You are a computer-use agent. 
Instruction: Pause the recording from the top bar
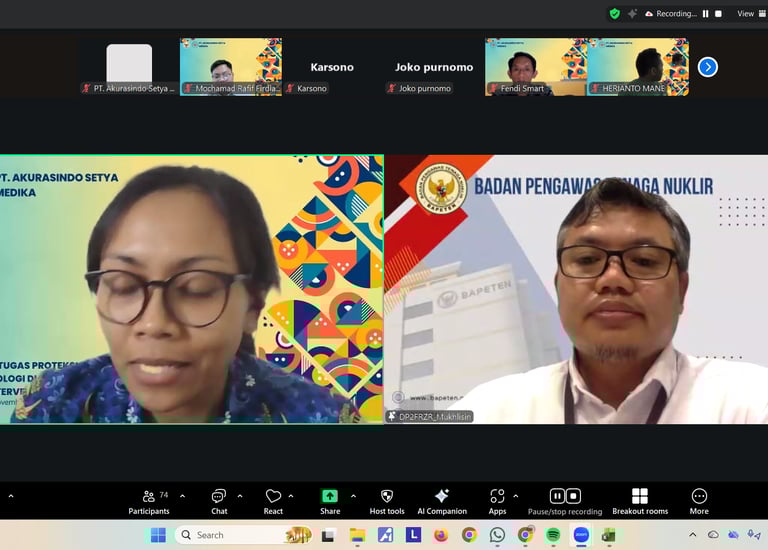click(705, 14)
